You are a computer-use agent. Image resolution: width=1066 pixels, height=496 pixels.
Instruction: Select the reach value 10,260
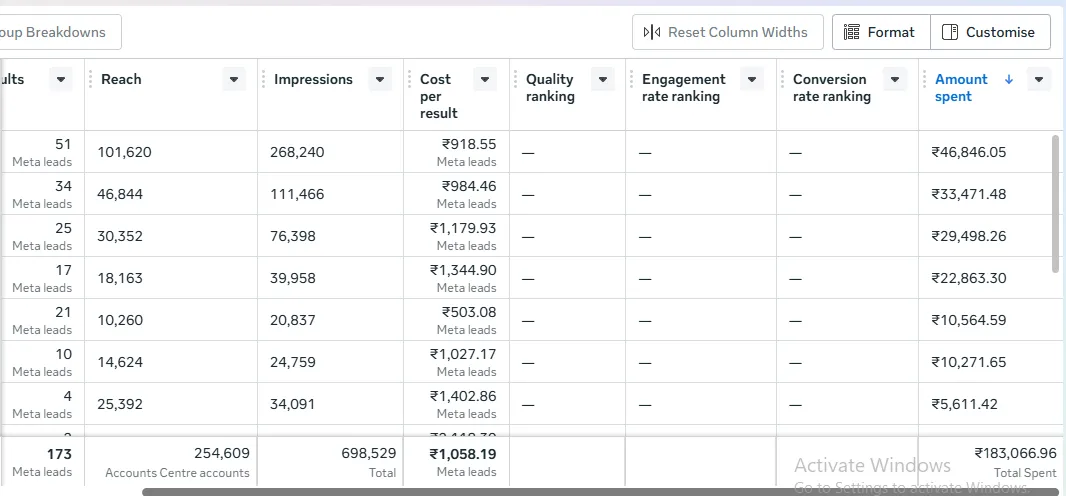coord(120,320)
